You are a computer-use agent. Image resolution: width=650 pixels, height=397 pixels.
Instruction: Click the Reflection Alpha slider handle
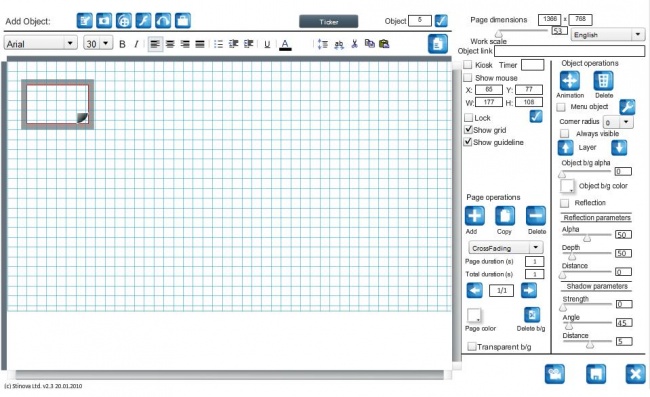(x=587, y=238)
